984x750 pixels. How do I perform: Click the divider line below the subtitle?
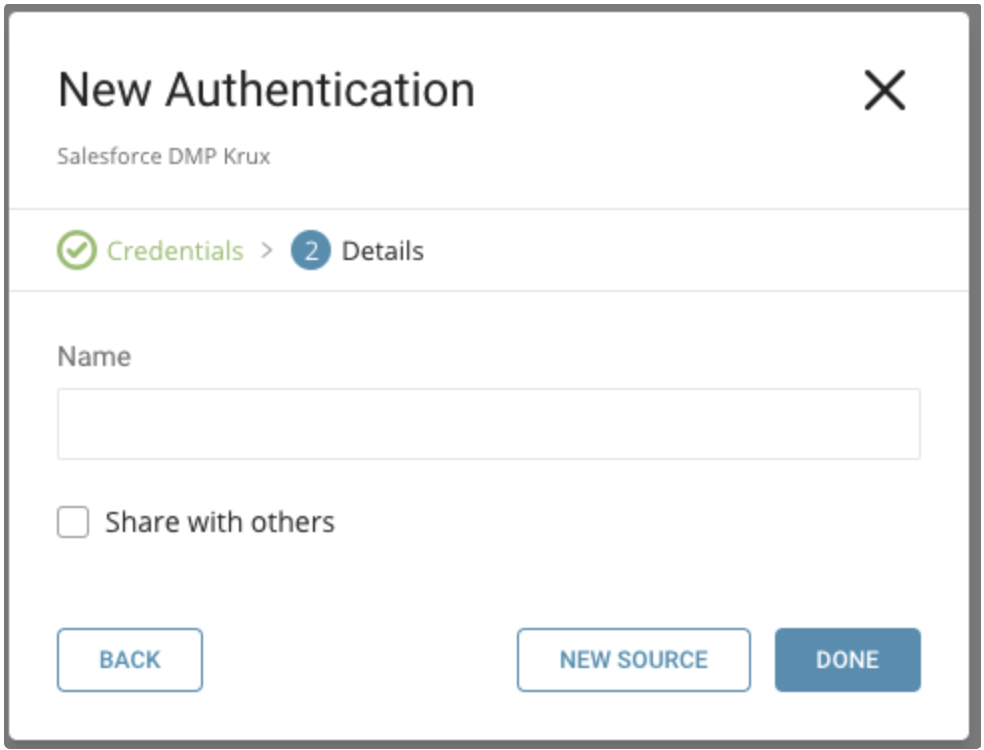(x=488, y=209)
